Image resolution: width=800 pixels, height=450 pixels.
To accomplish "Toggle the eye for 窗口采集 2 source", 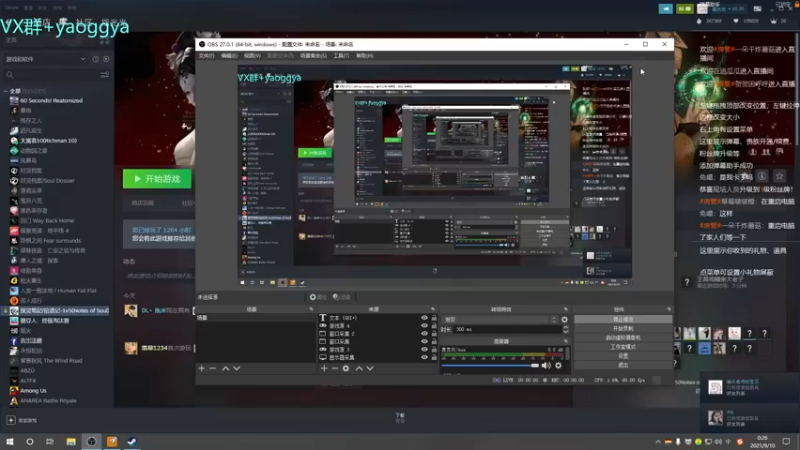I will (x=424, y=334).
